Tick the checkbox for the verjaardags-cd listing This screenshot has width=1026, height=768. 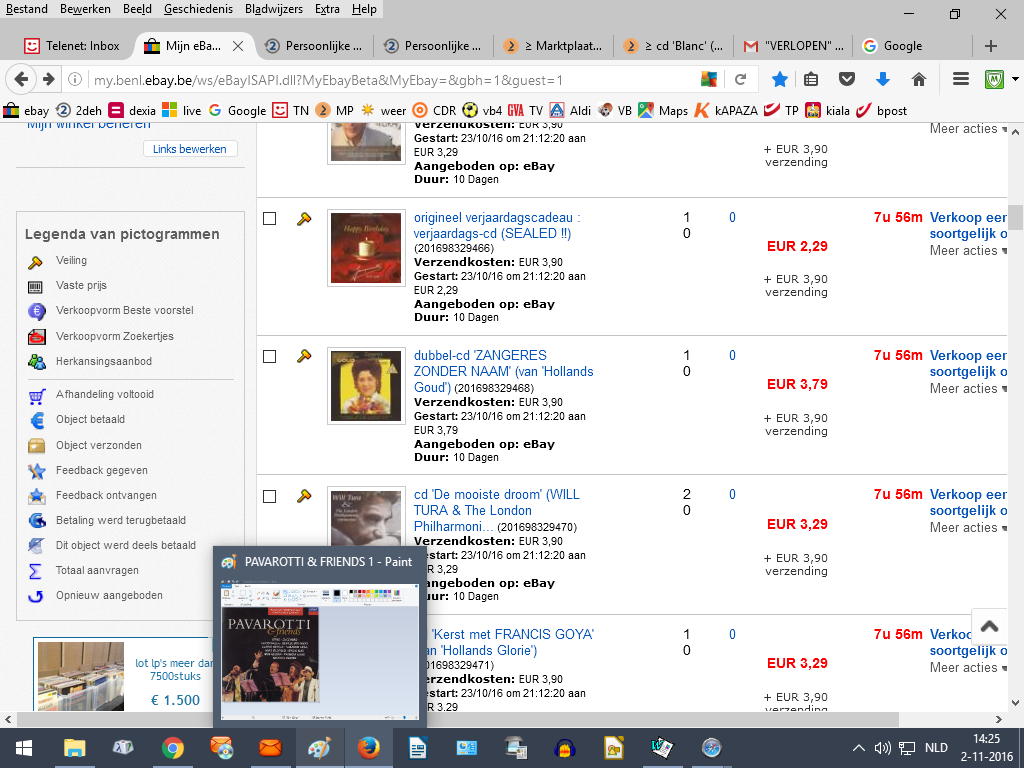point(270,218)
